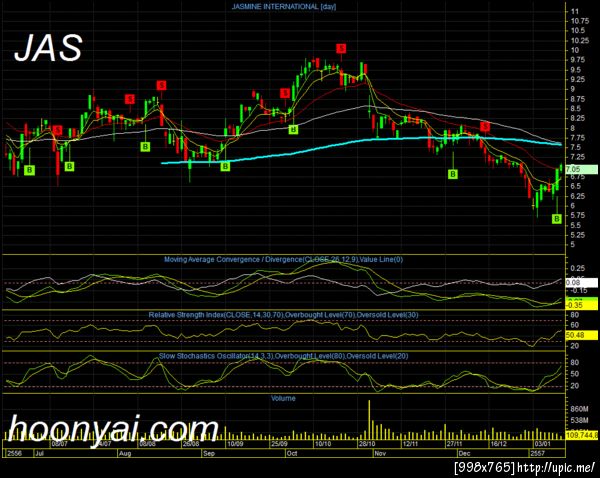Click the 11 price axis label
The image size is (600, 478).
click(575, 12)
